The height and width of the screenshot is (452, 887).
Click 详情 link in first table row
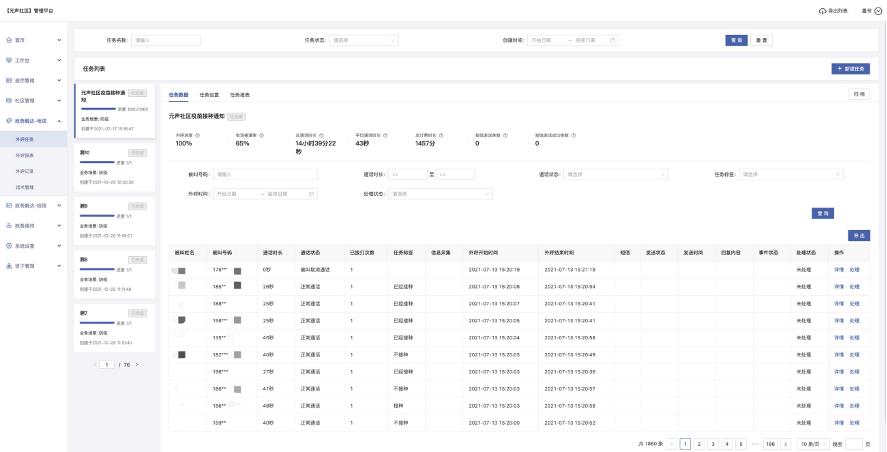[839, 270]
